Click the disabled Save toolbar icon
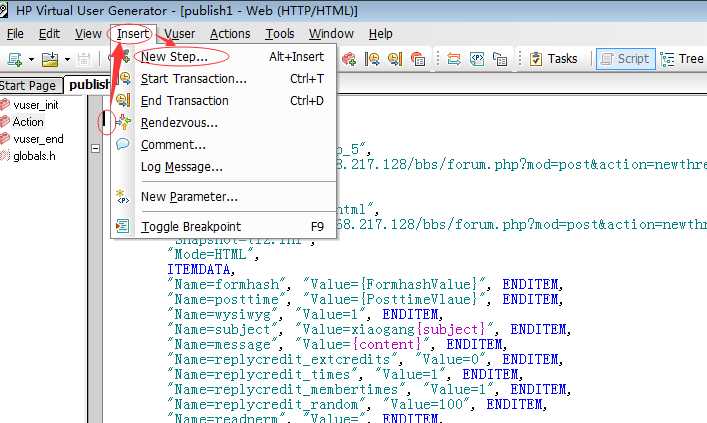Viewport: 707px width, 423px height. point(84,59)
